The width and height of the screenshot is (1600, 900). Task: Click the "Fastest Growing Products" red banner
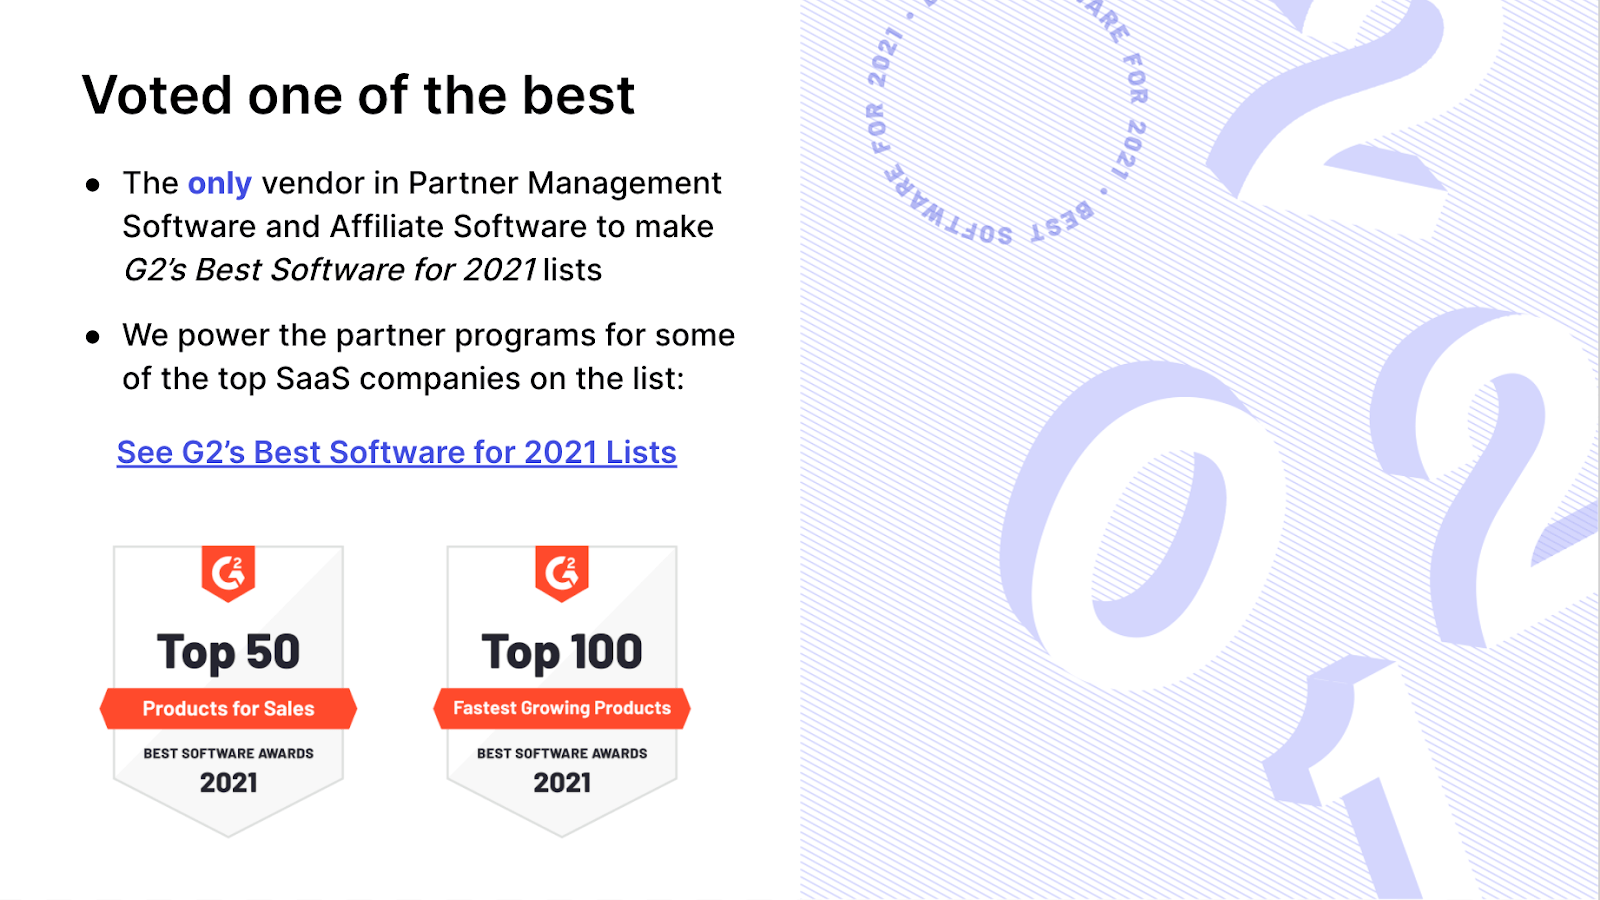[x=562, y=708]
